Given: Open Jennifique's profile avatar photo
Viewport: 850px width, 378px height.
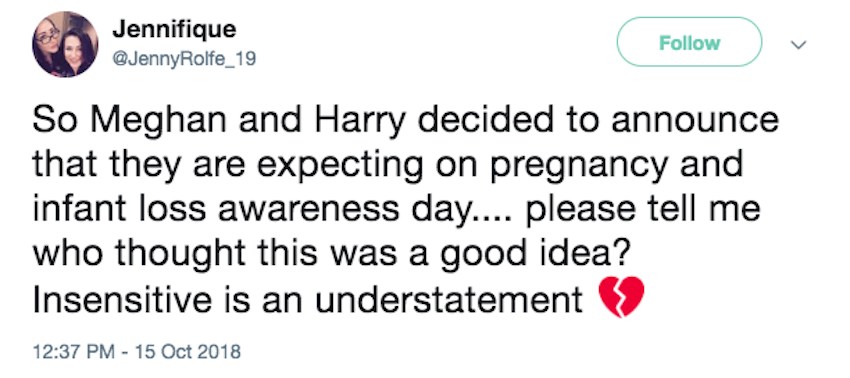Looking at the screenshot, I should click(65, 44).
